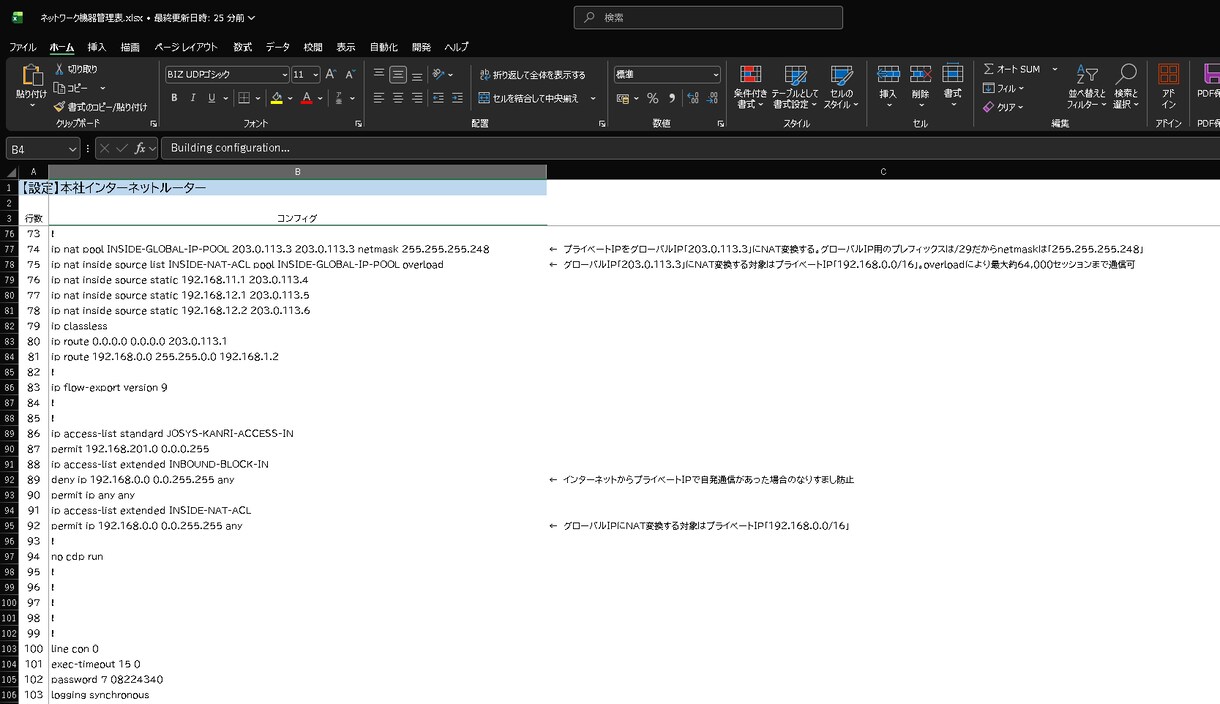Click the Copy icon

pyautogui.click(x=60, y=88)
